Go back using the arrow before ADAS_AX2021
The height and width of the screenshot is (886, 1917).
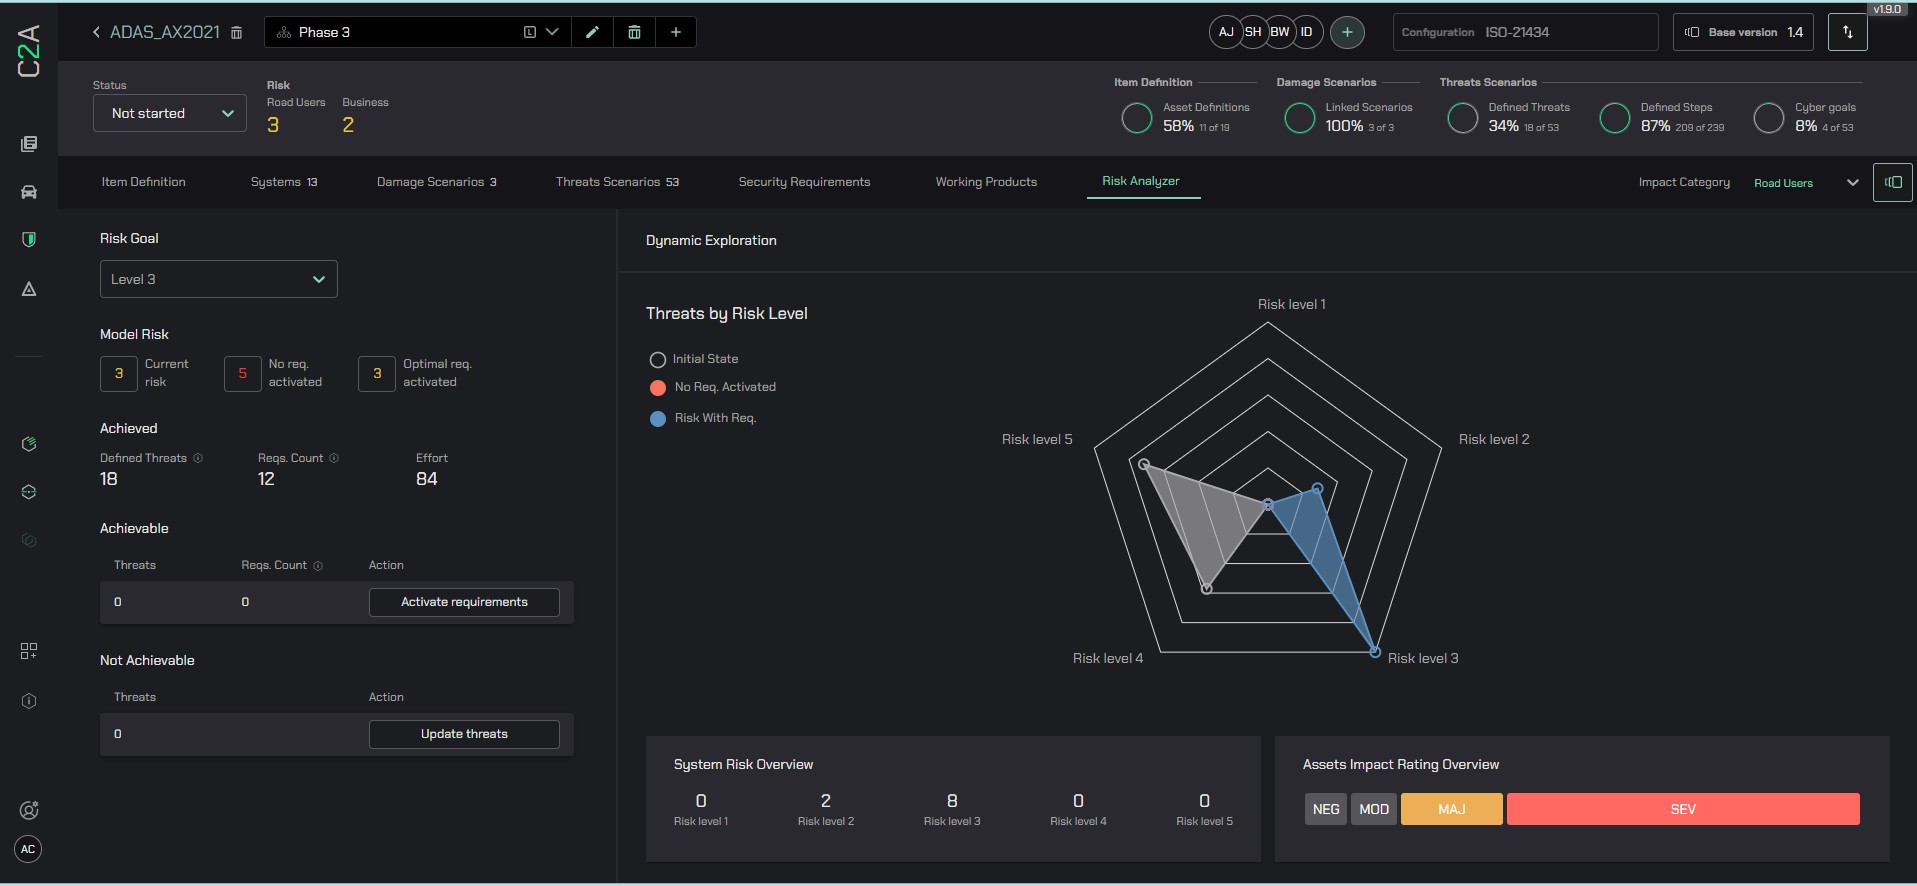pos(96,32)
